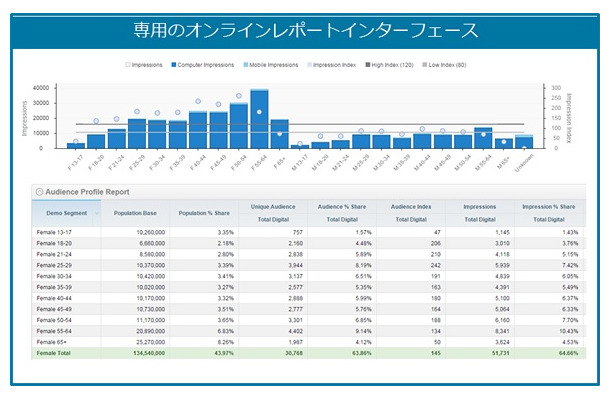Screen dimensions: 610x400
Task: Select the tallest F 55-64 bar
Action: click(259, 119)
